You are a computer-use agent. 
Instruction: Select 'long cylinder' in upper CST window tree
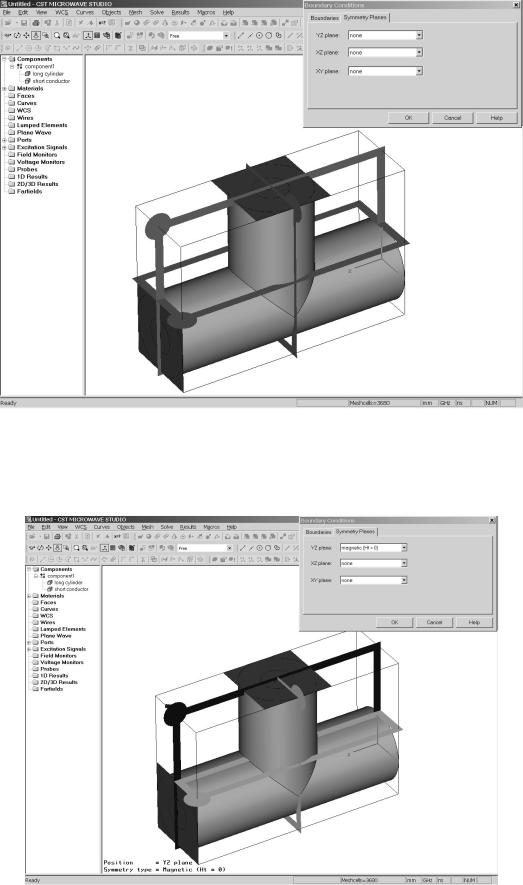(48, 74)
